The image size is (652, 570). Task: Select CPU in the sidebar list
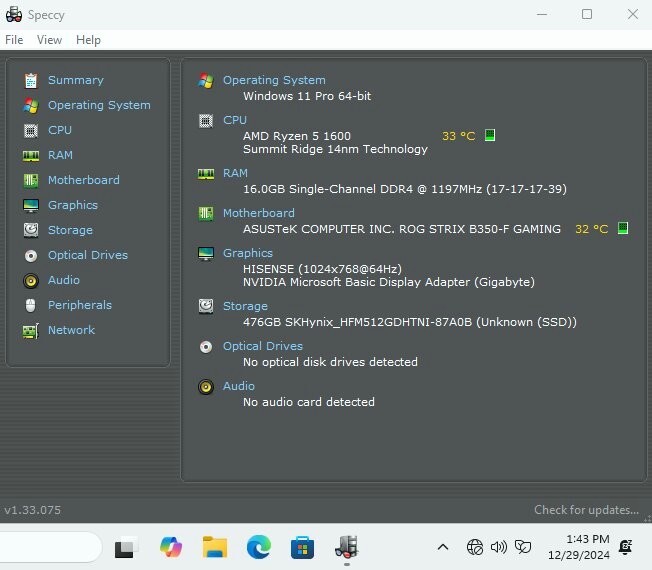[60, 130]
